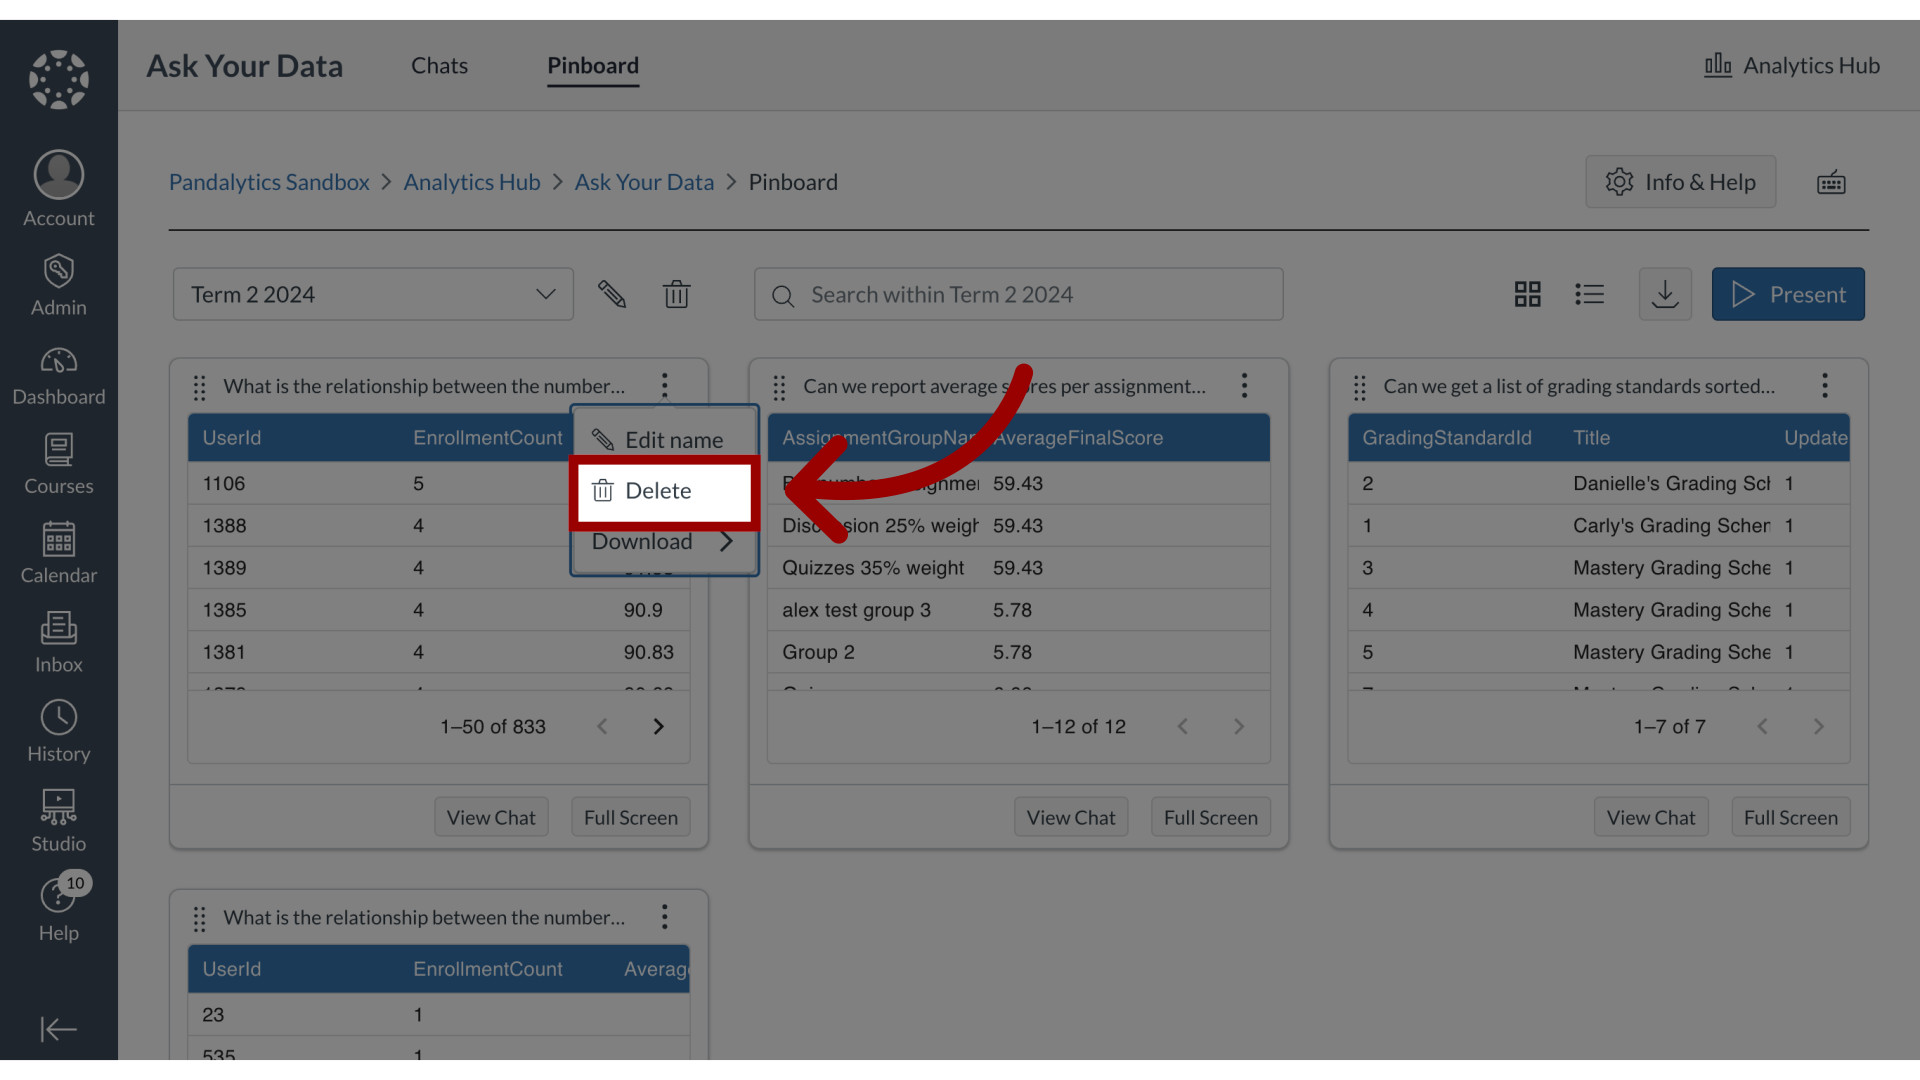Click View Chat for average scores card

(1071, 818)
